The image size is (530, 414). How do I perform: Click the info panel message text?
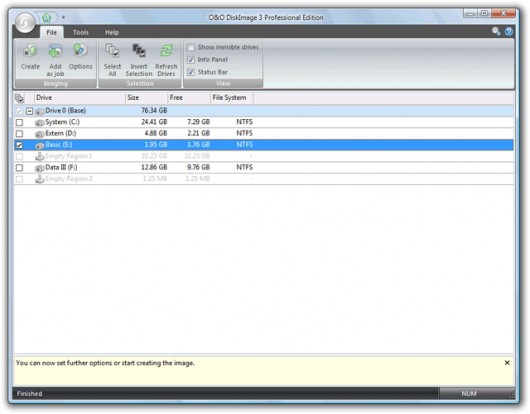pyautogui.click(x=105, y=363)
